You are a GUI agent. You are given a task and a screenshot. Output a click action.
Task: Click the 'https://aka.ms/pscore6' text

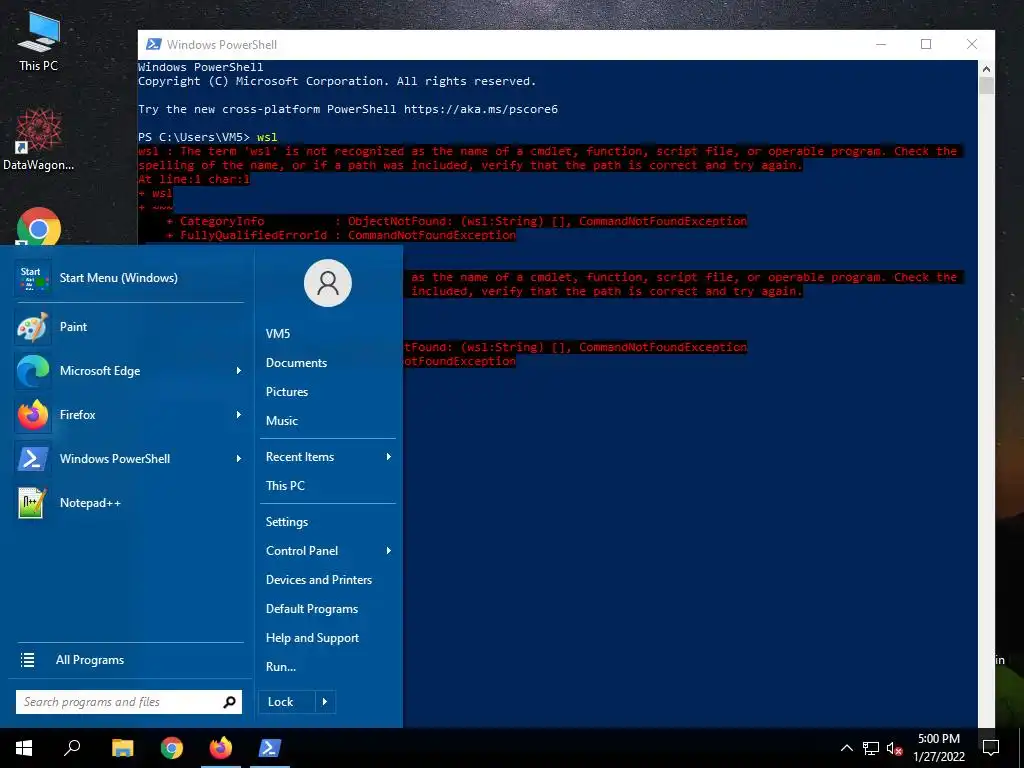point(481,109)
